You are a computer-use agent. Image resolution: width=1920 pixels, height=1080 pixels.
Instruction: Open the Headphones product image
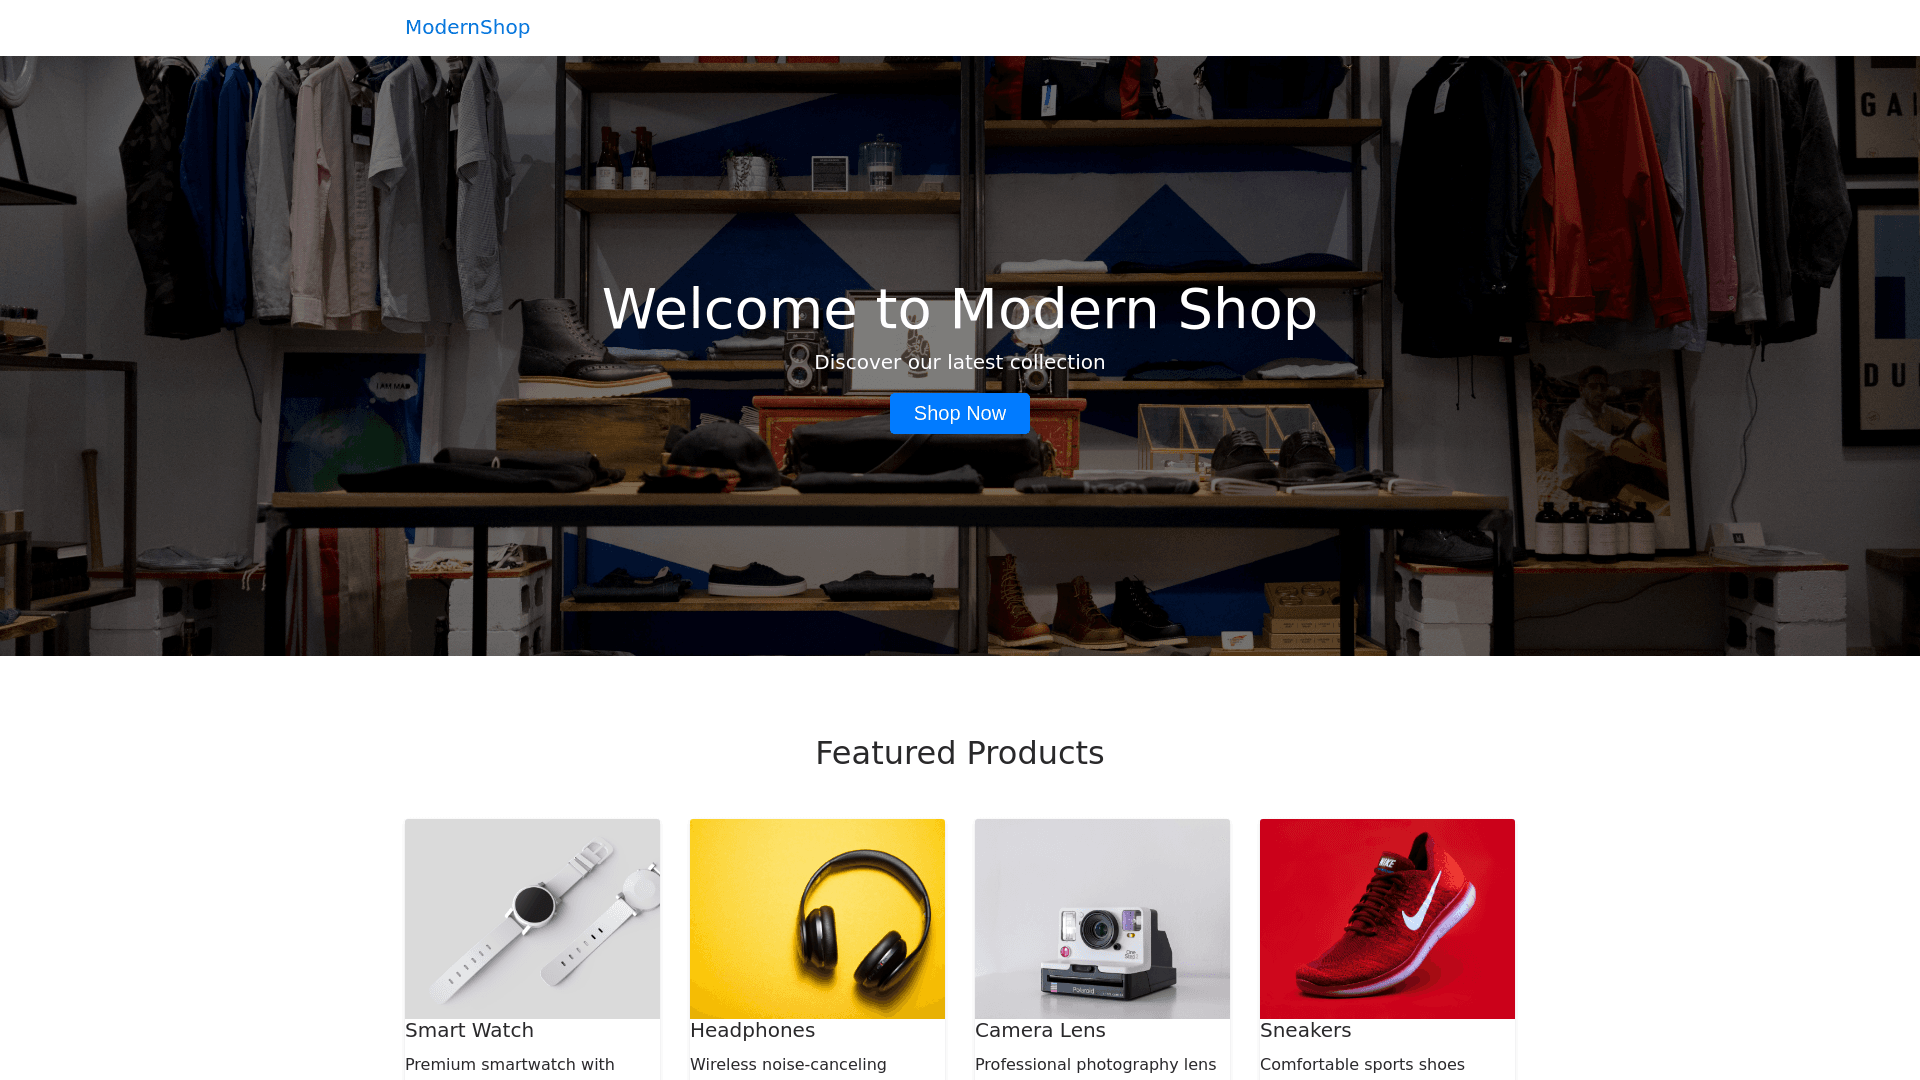pos(817,919)
